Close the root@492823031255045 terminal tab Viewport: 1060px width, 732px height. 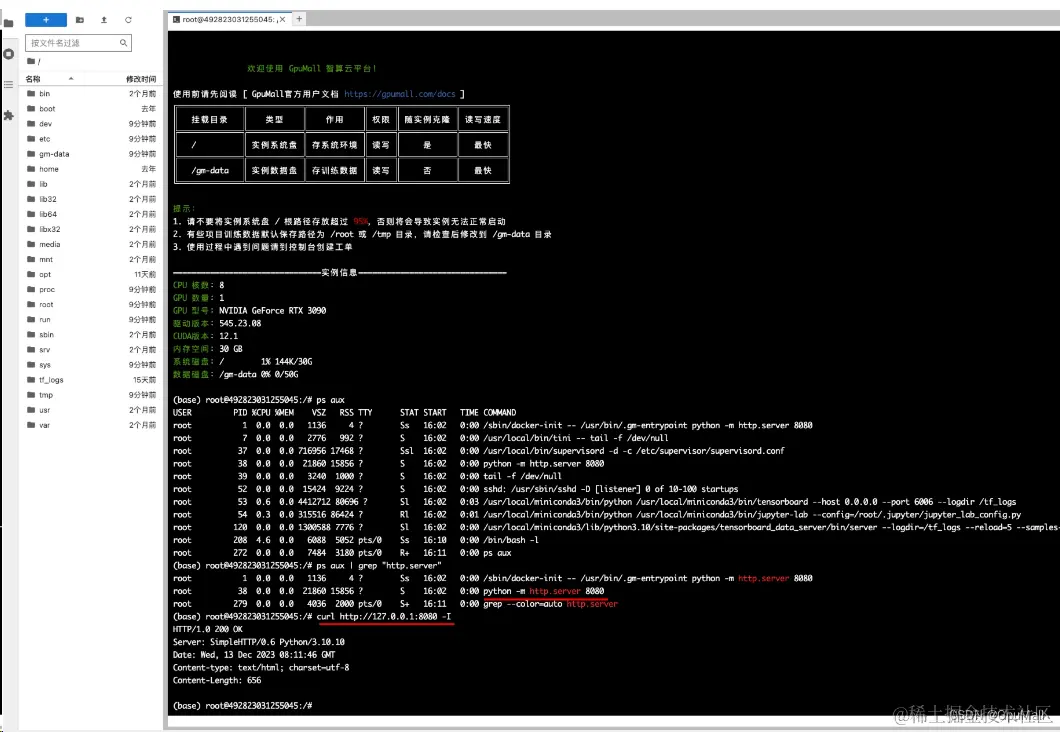283,20
